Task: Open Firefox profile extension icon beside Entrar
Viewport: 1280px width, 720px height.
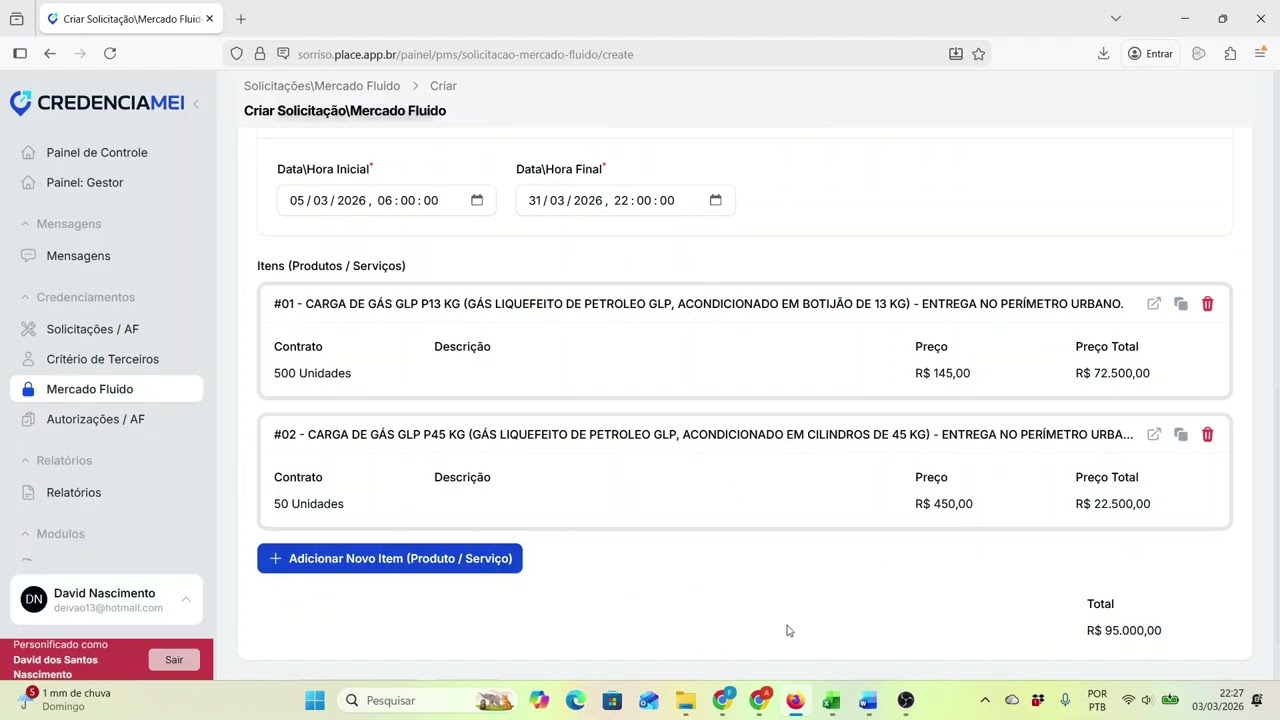Action: point(1199,54)
